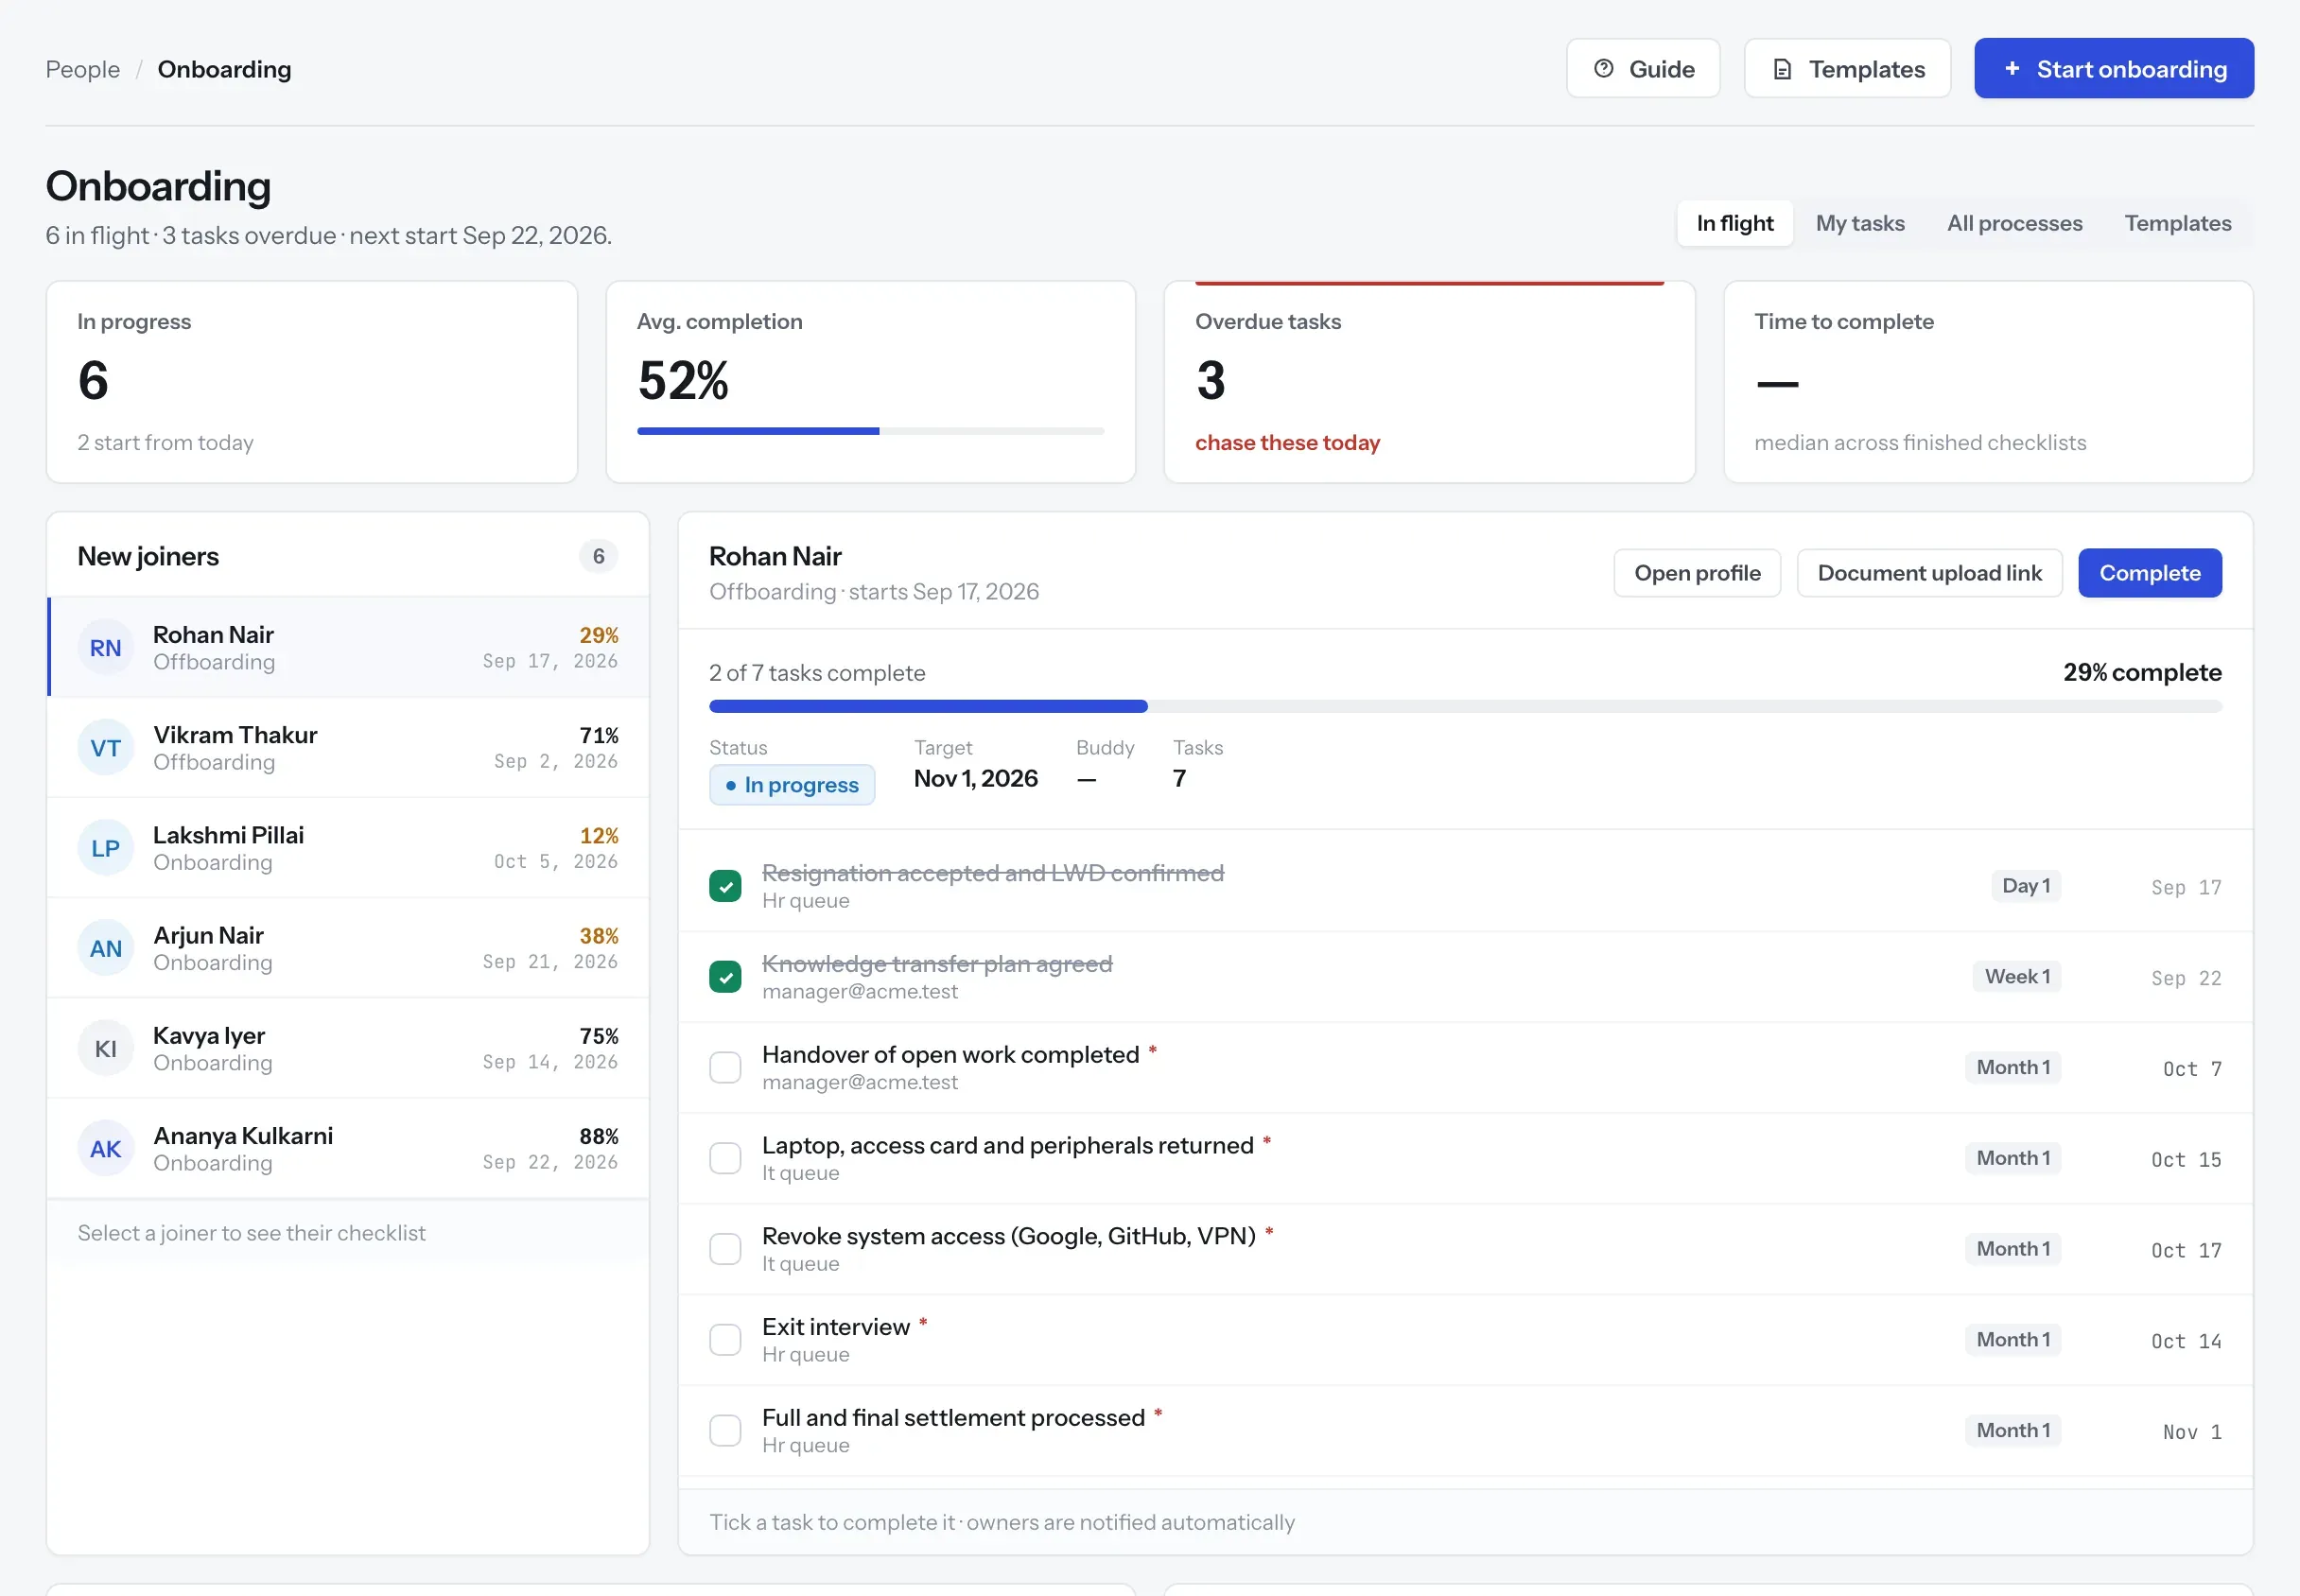This screenshot has width=2300, height=1596.
Task: Select Vikram Thakur in New joiners list
Action: [348, 747]
